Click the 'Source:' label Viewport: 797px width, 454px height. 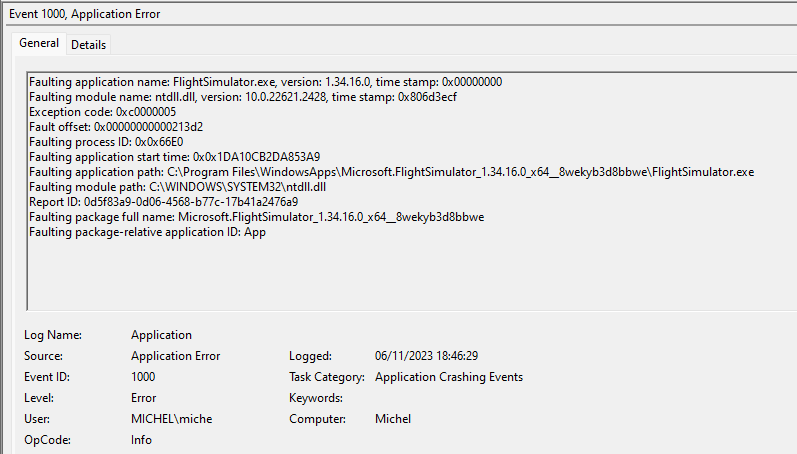[x=43, y=356]
